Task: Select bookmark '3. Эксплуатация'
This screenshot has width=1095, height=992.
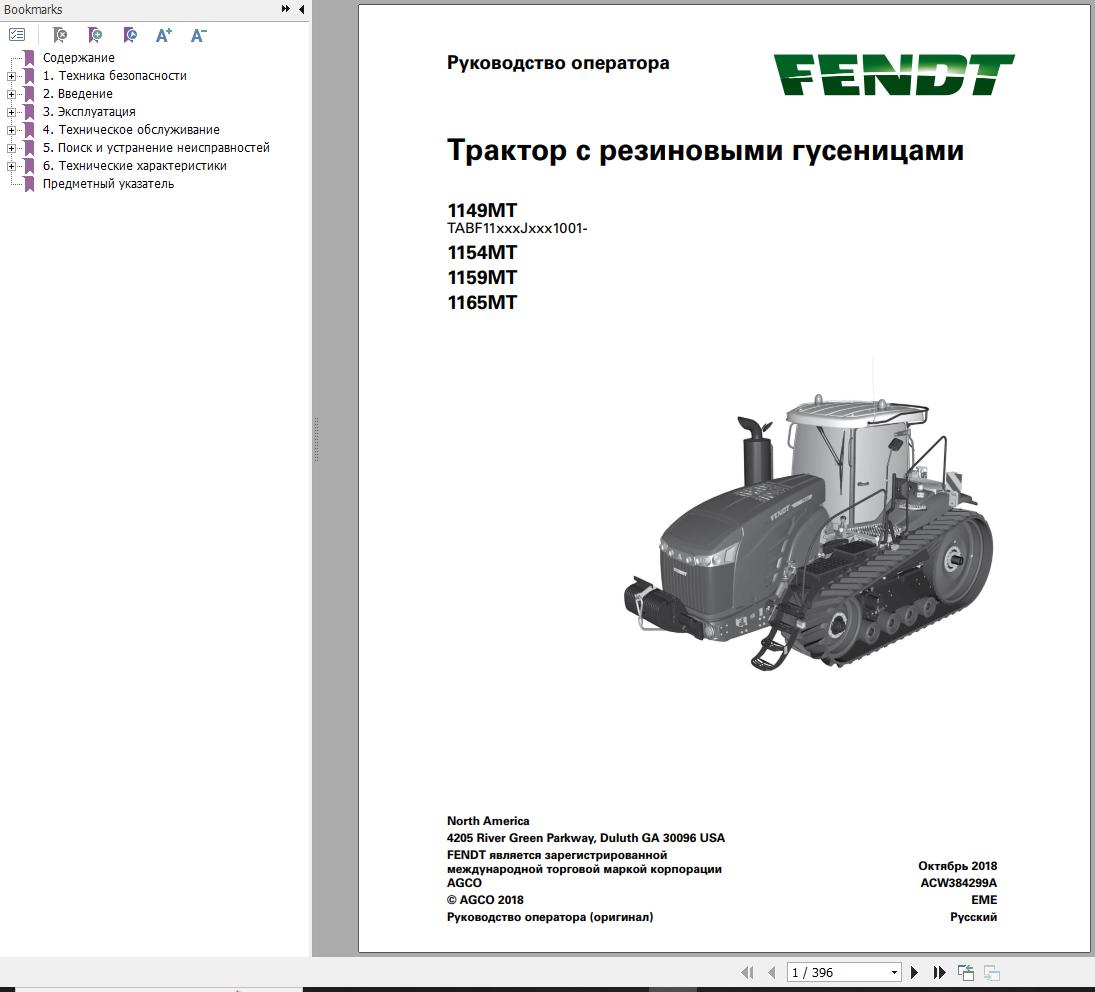Action: click(89, 112)
